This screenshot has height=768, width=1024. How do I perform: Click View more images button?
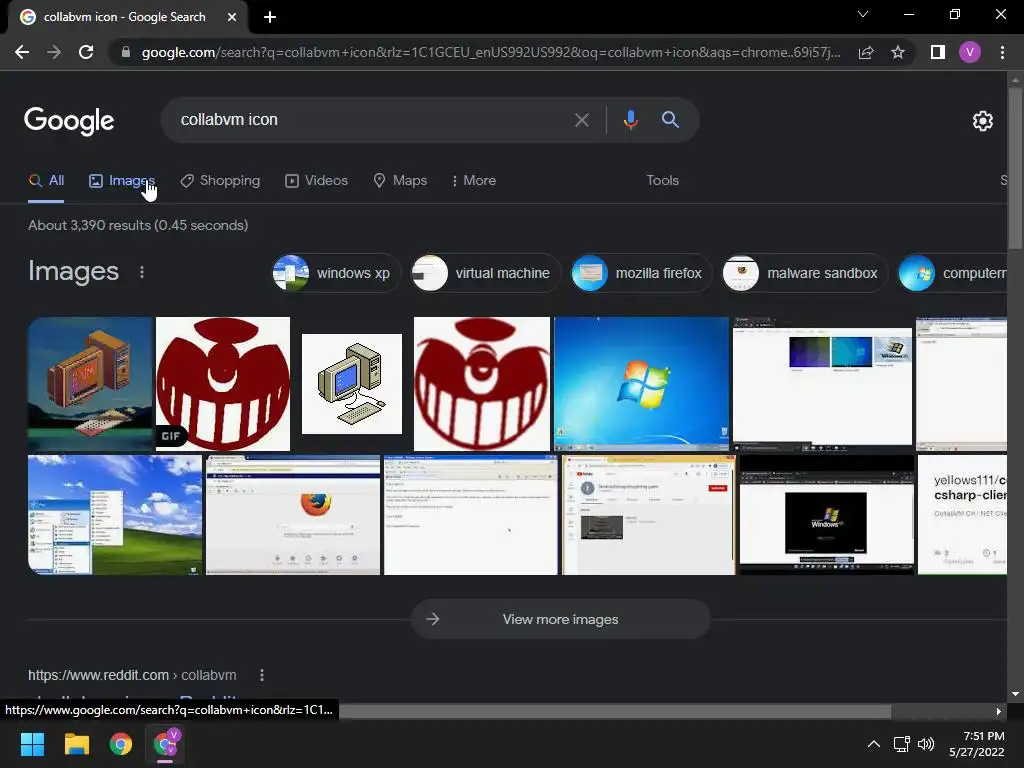pos(560,619)
